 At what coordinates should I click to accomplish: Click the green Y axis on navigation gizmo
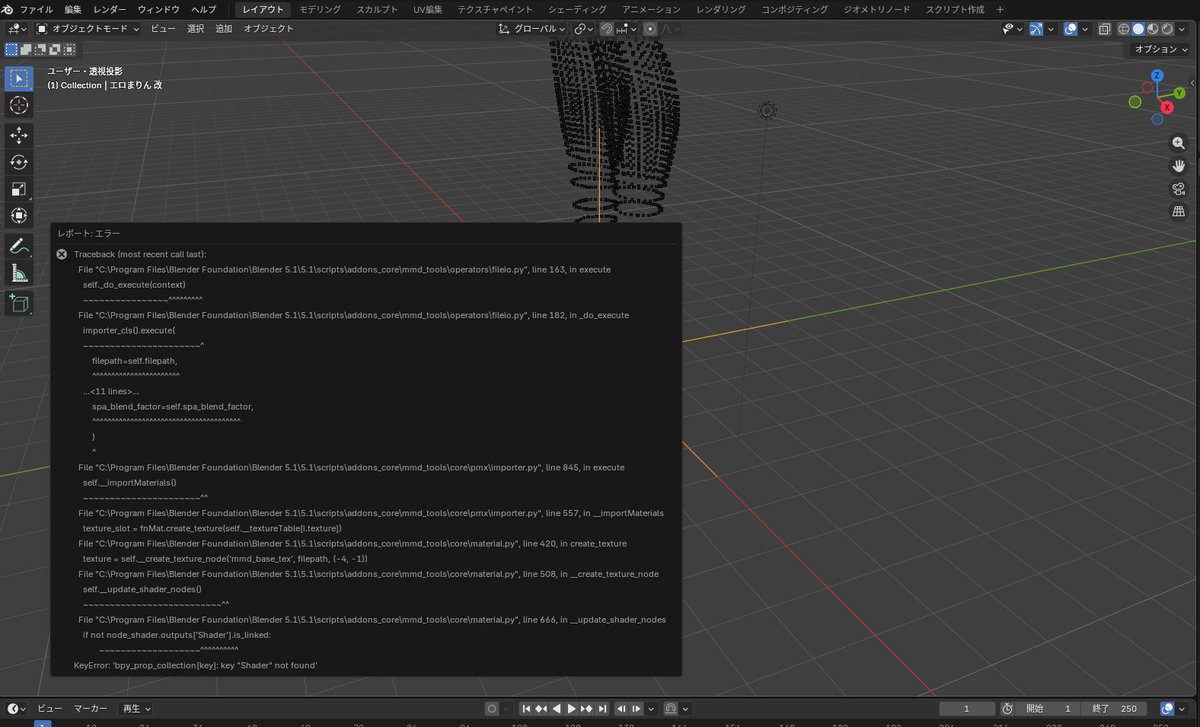pyautogui.click(x=1180, y=93)
